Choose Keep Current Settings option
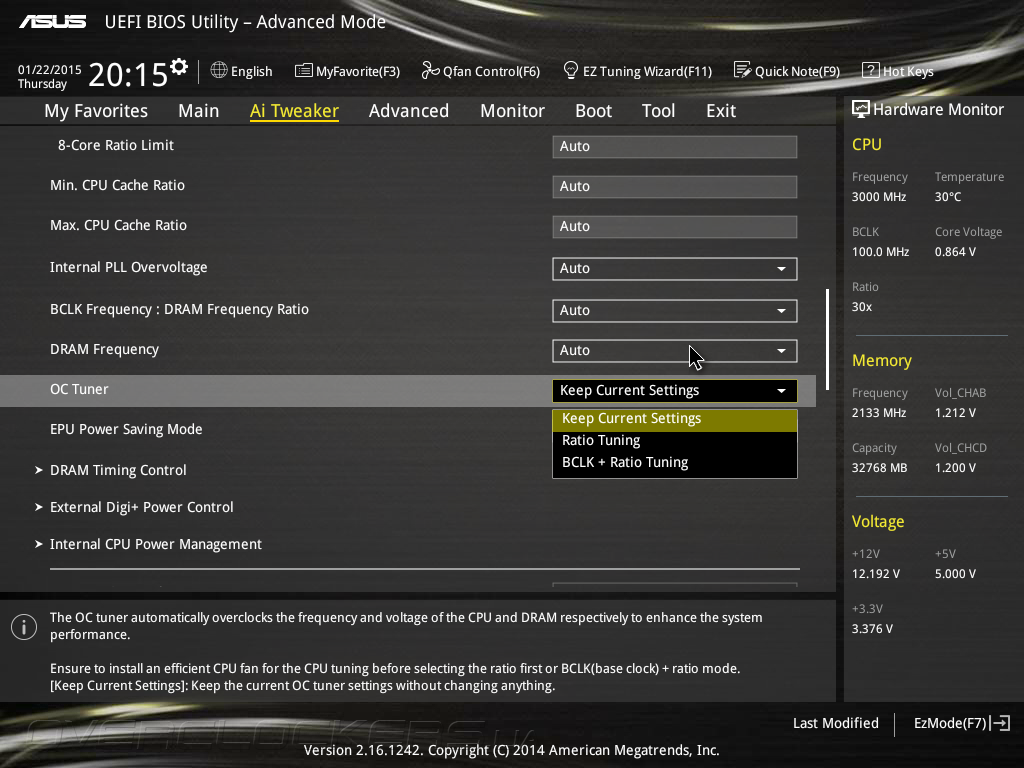Image resolution: width=1024 pixels, height=768 pixels. pyautogui.click(x=675, y=419)
